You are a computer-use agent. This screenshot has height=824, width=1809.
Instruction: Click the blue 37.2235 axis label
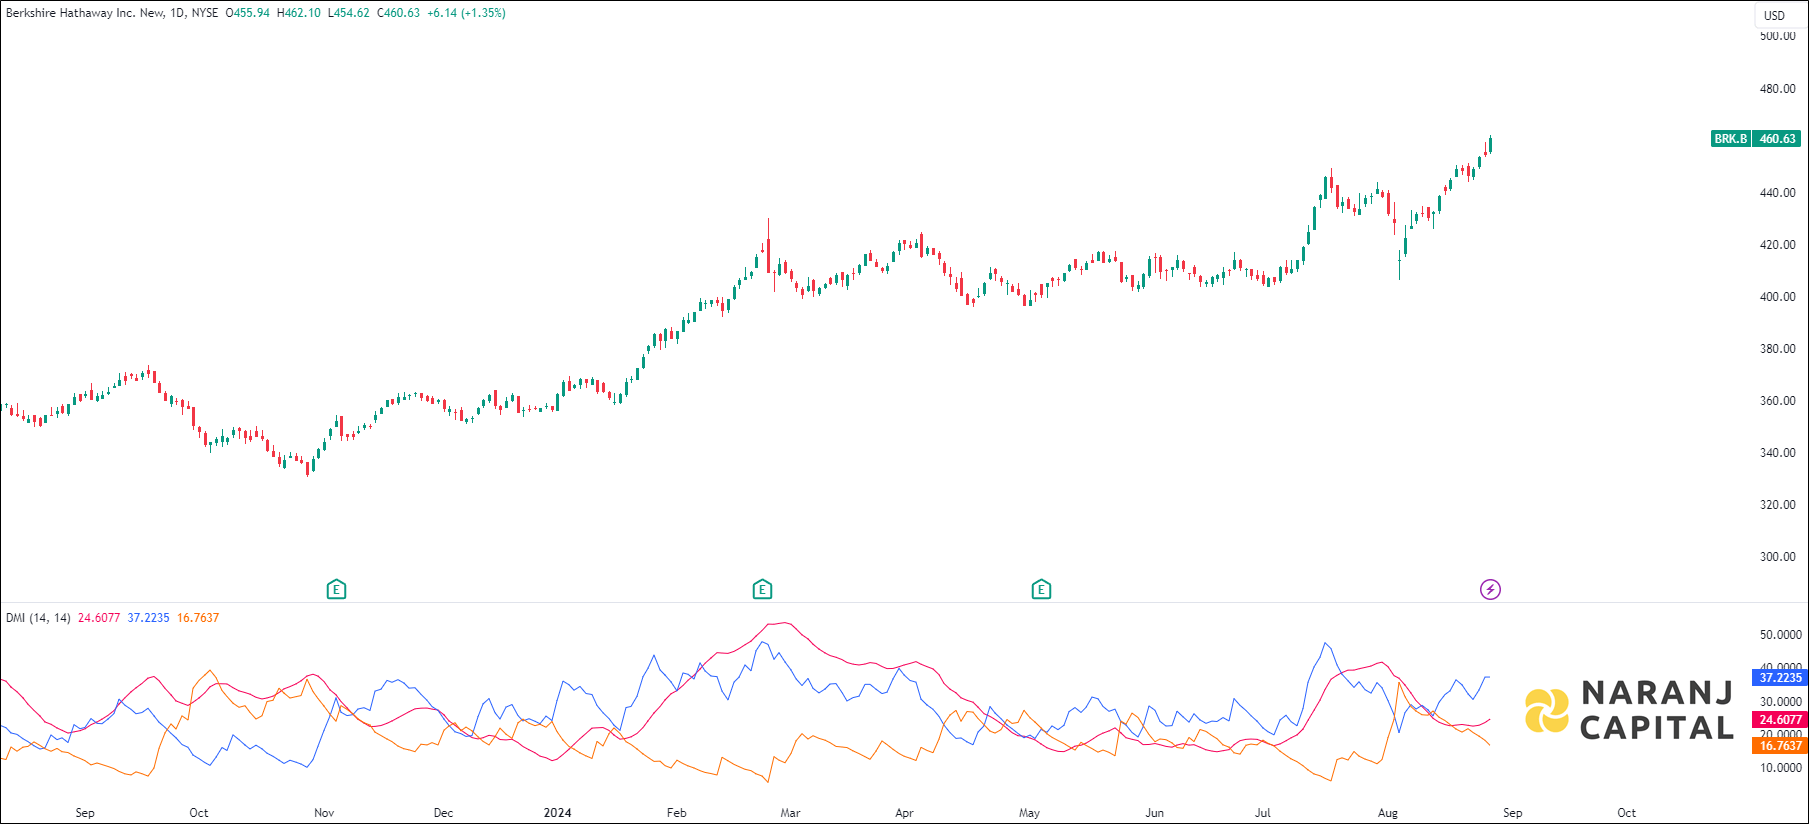1780,678
